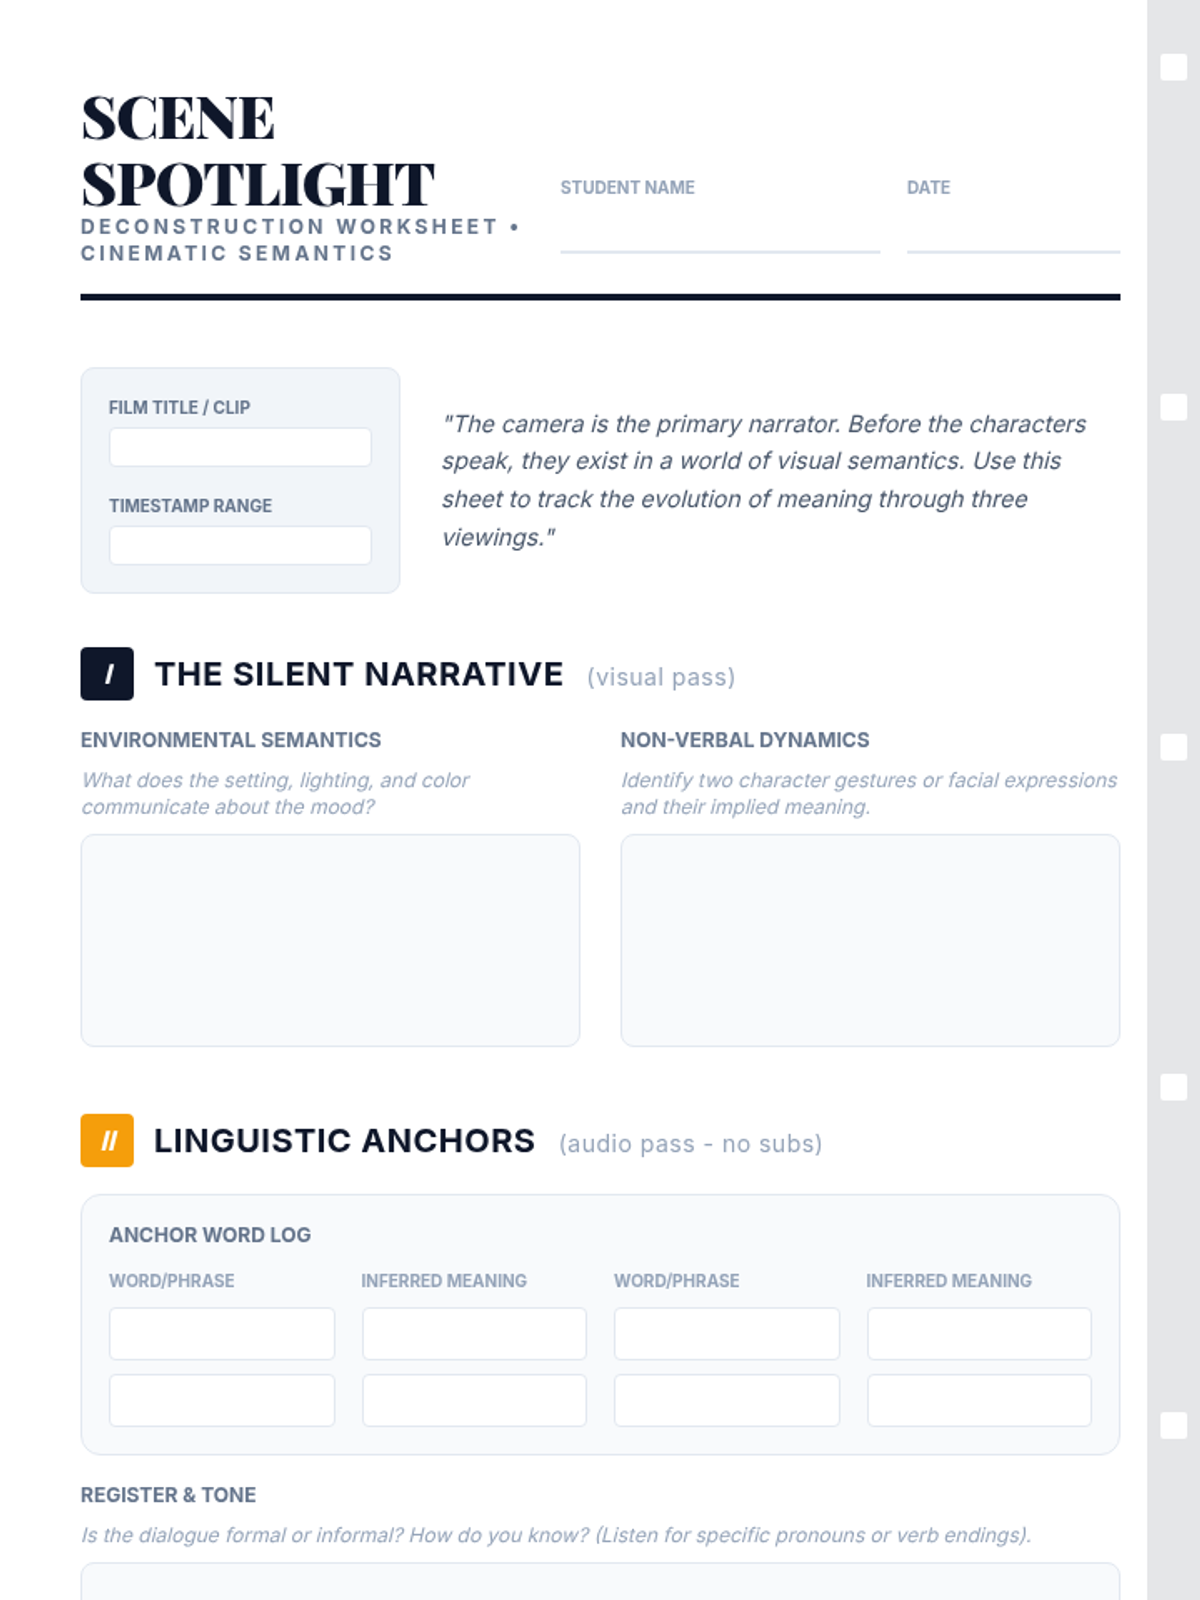The width and height of the screenshot is (1200, 1600).
Task: Click first Word/Phrase box in bottom row
Action: pos(222,1400)
